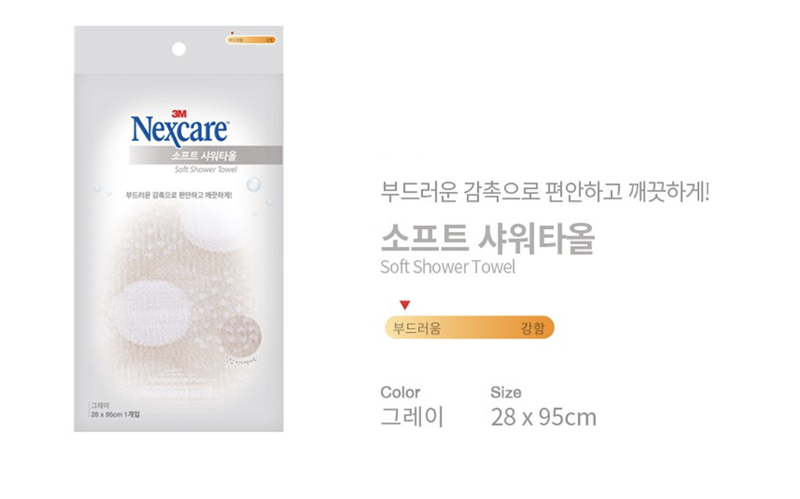Click the gray 소프트 샤워타올 banner on the package
Image resolution: width=800 pixels, height=499 pixels.
pos(206,155)
